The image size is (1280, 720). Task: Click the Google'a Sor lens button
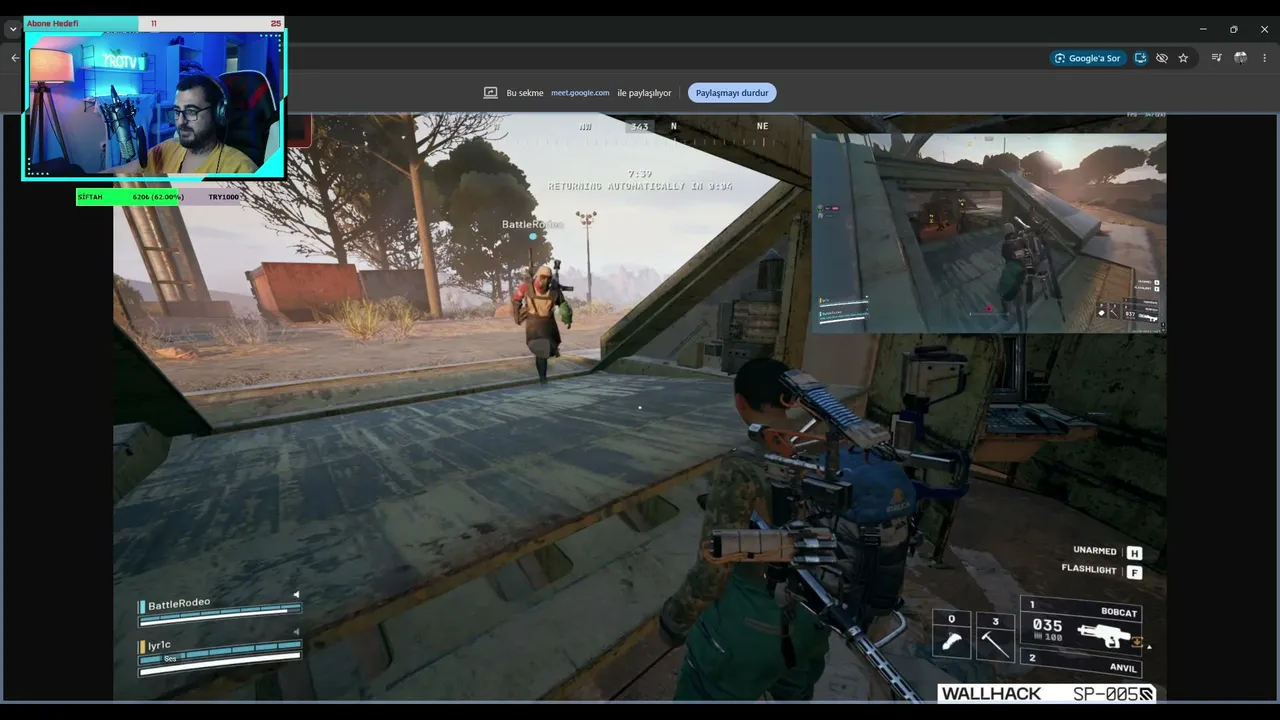pos(1087,58)
